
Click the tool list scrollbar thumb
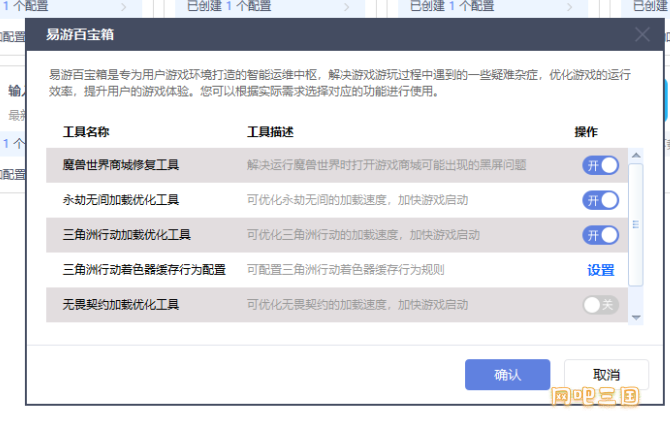click(x=636, y=224)
